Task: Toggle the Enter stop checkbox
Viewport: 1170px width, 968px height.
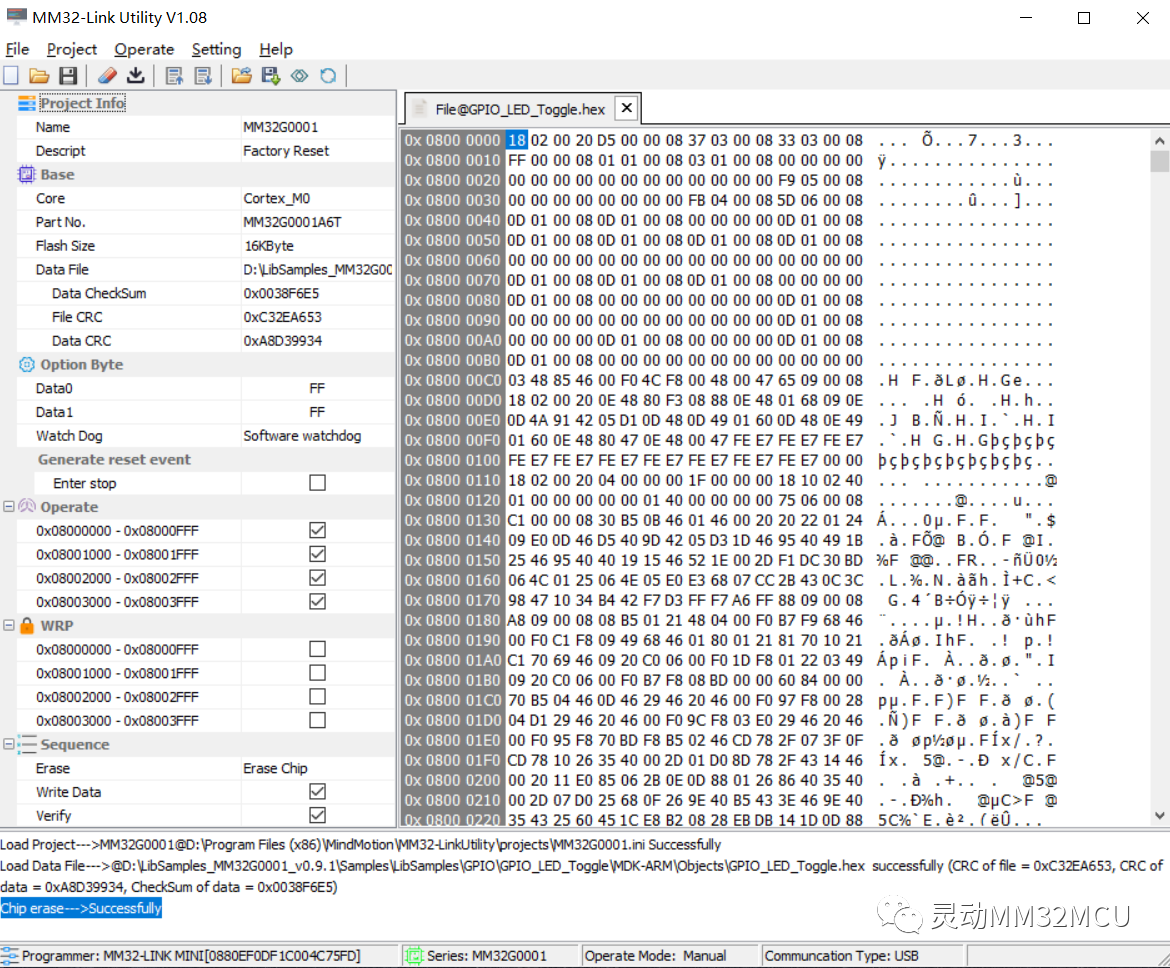Action: pyautogui.click(x=317, y=483)
